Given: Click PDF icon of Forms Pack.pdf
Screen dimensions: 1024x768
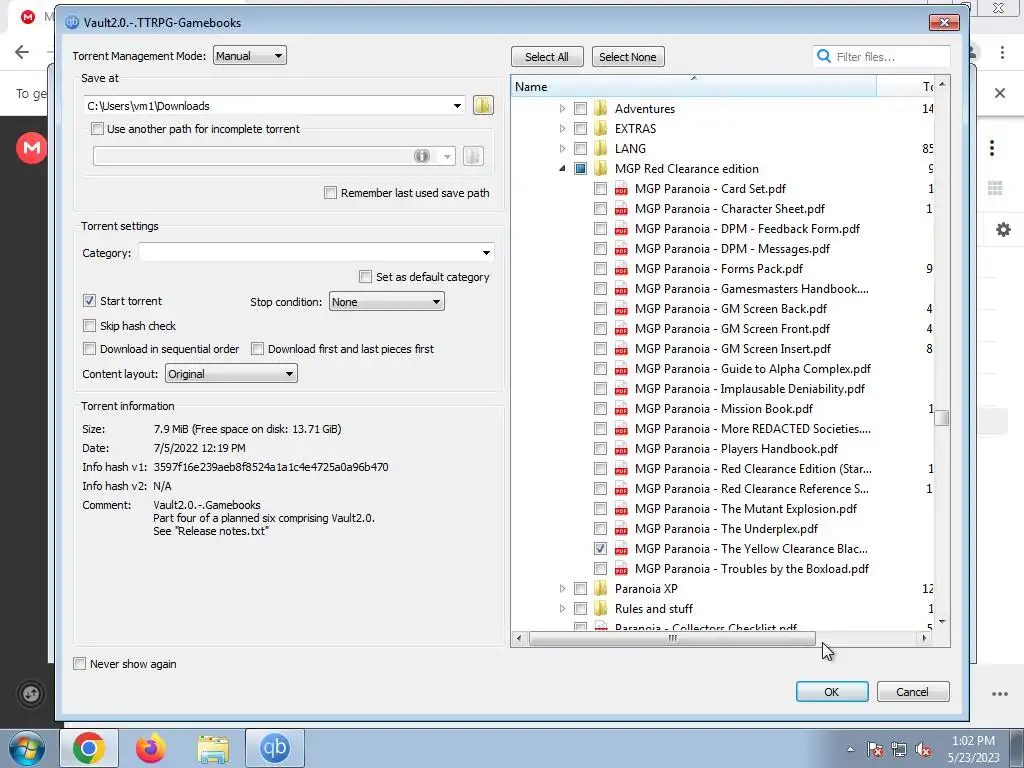Looking at the screenshot, I should pyautogui.click(x=620, y=268).
